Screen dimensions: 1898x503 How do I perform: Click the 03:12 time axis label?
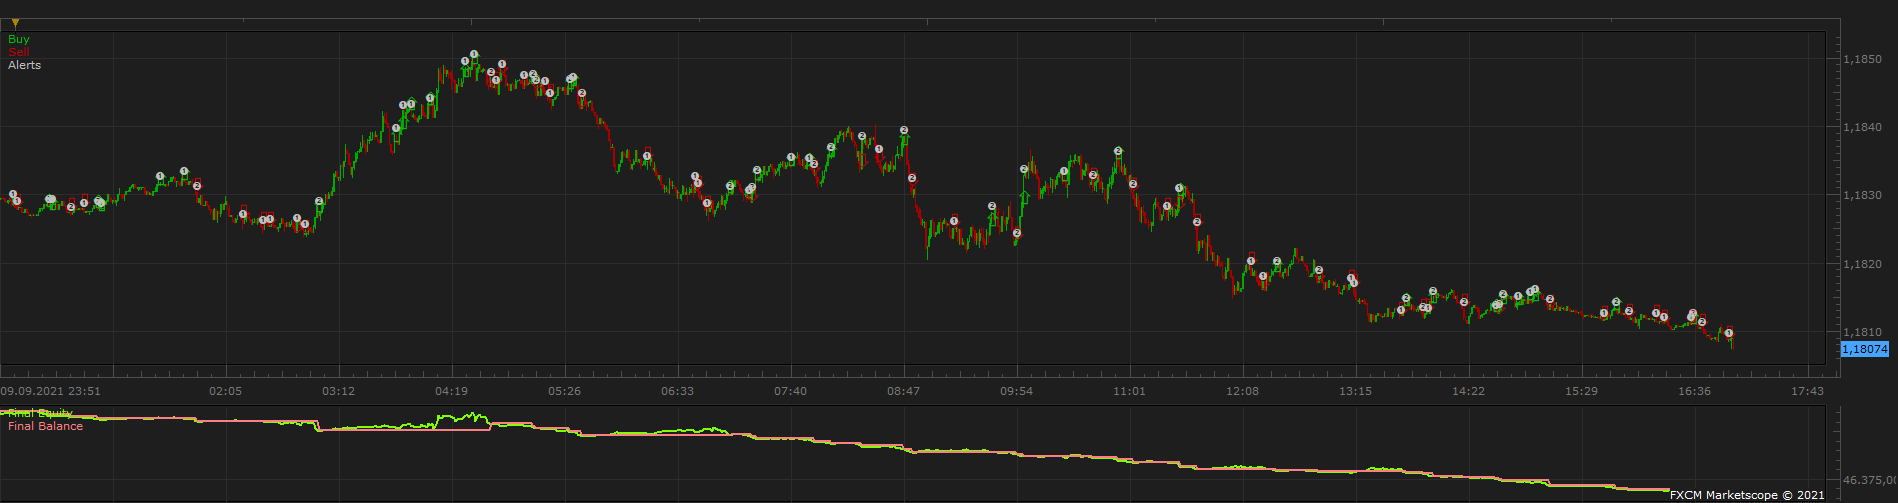tap(338, 391)
